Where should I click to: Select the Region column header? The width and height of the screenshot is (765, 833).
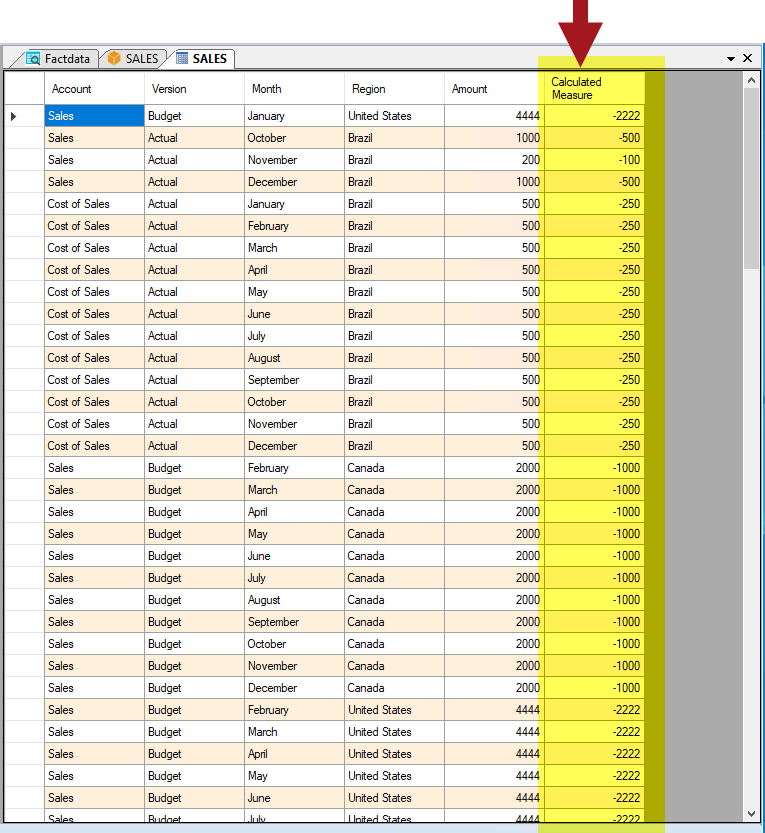(x=394, y=89)
